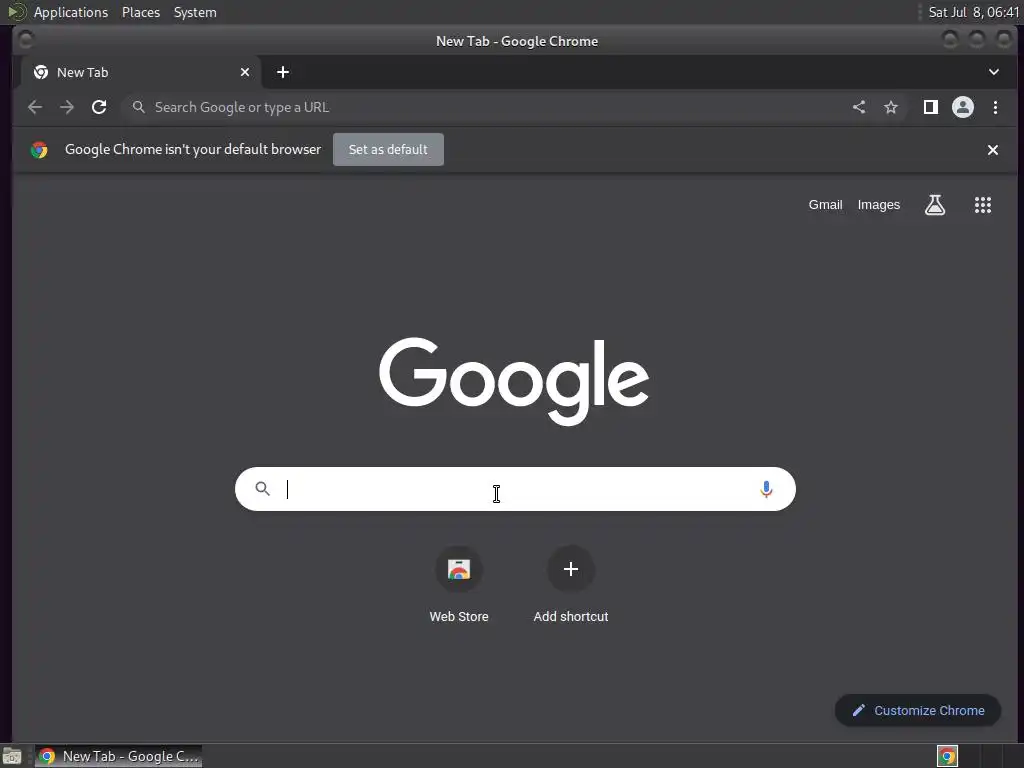Open the Gmail link
Screen dimensions: 1024x768
tap(825, 205)
